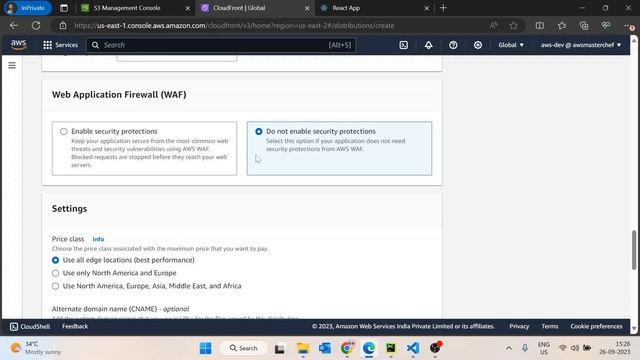Open PyCharm from the taskbar

coord(391,348)
